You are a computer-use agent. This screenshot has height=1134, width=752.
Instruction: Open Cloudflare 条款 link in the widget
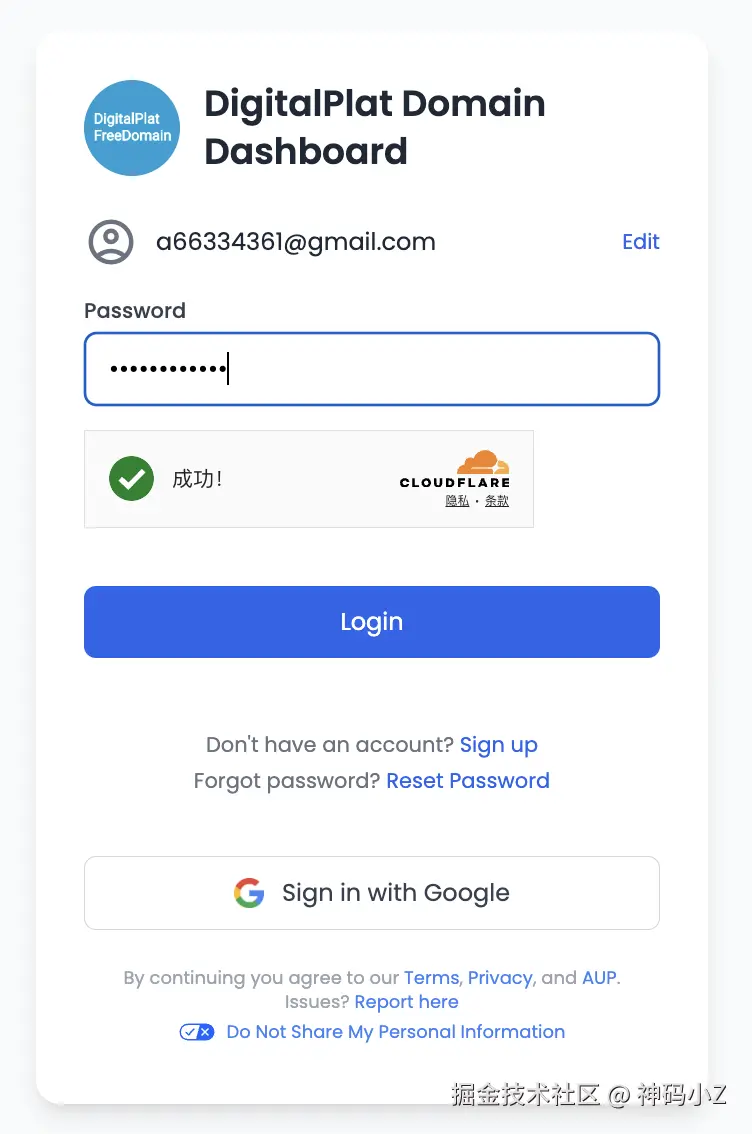click(497, 500)
